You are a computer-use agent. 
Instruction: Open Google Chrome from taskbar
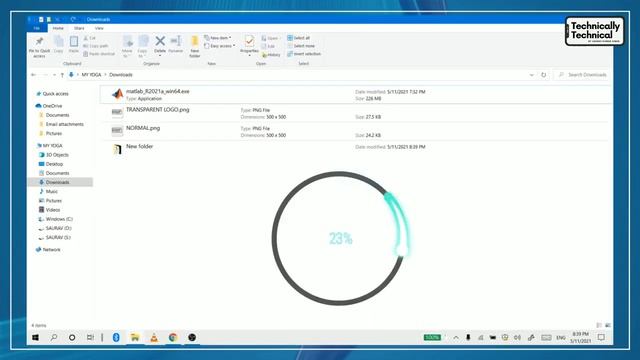click(x=173, y=338)
